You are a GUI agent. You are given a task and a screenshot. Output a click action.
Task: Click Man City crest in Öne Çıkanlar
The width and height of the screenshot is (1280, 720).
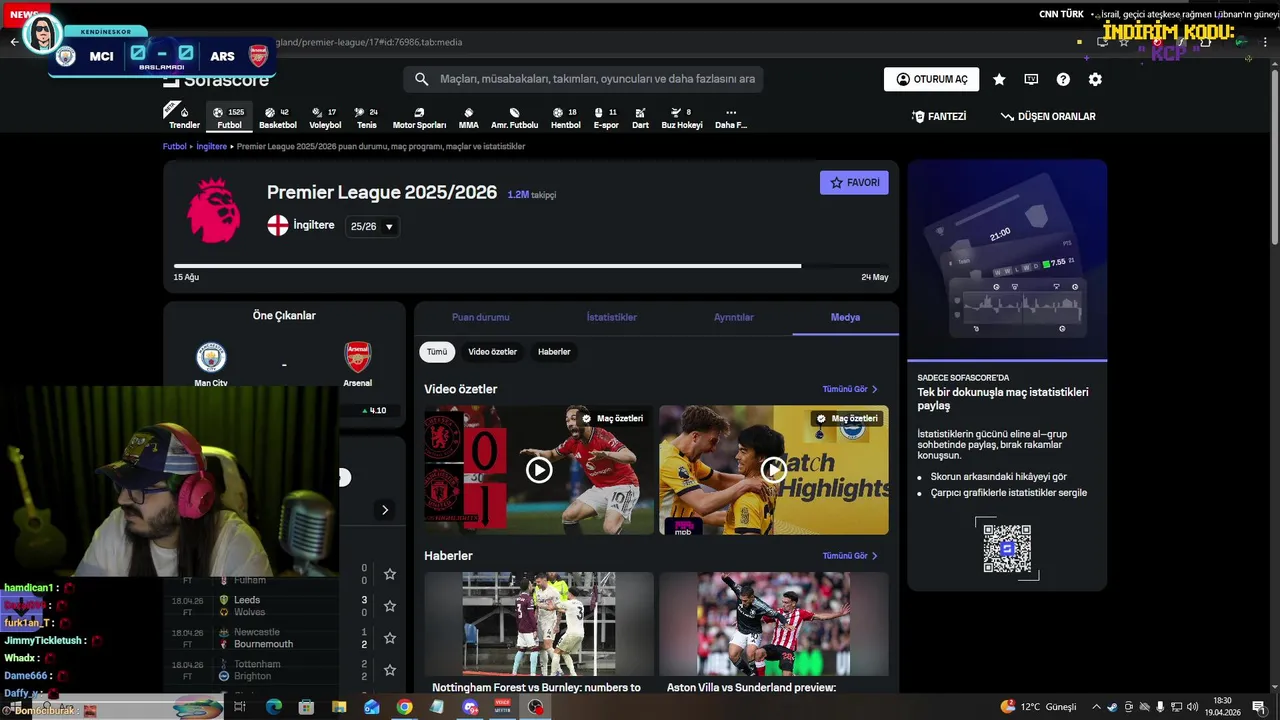click(x=211, y=357)
